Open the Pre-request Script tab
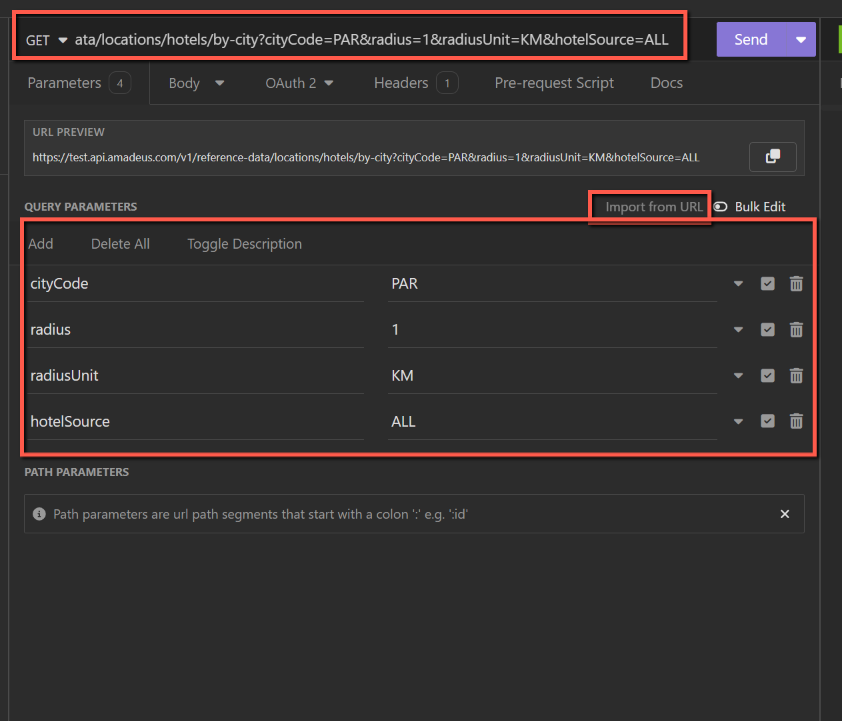Image resolution: width=842 pixels, height=721 pixels. pyautogui.click(x=554, y=83)
